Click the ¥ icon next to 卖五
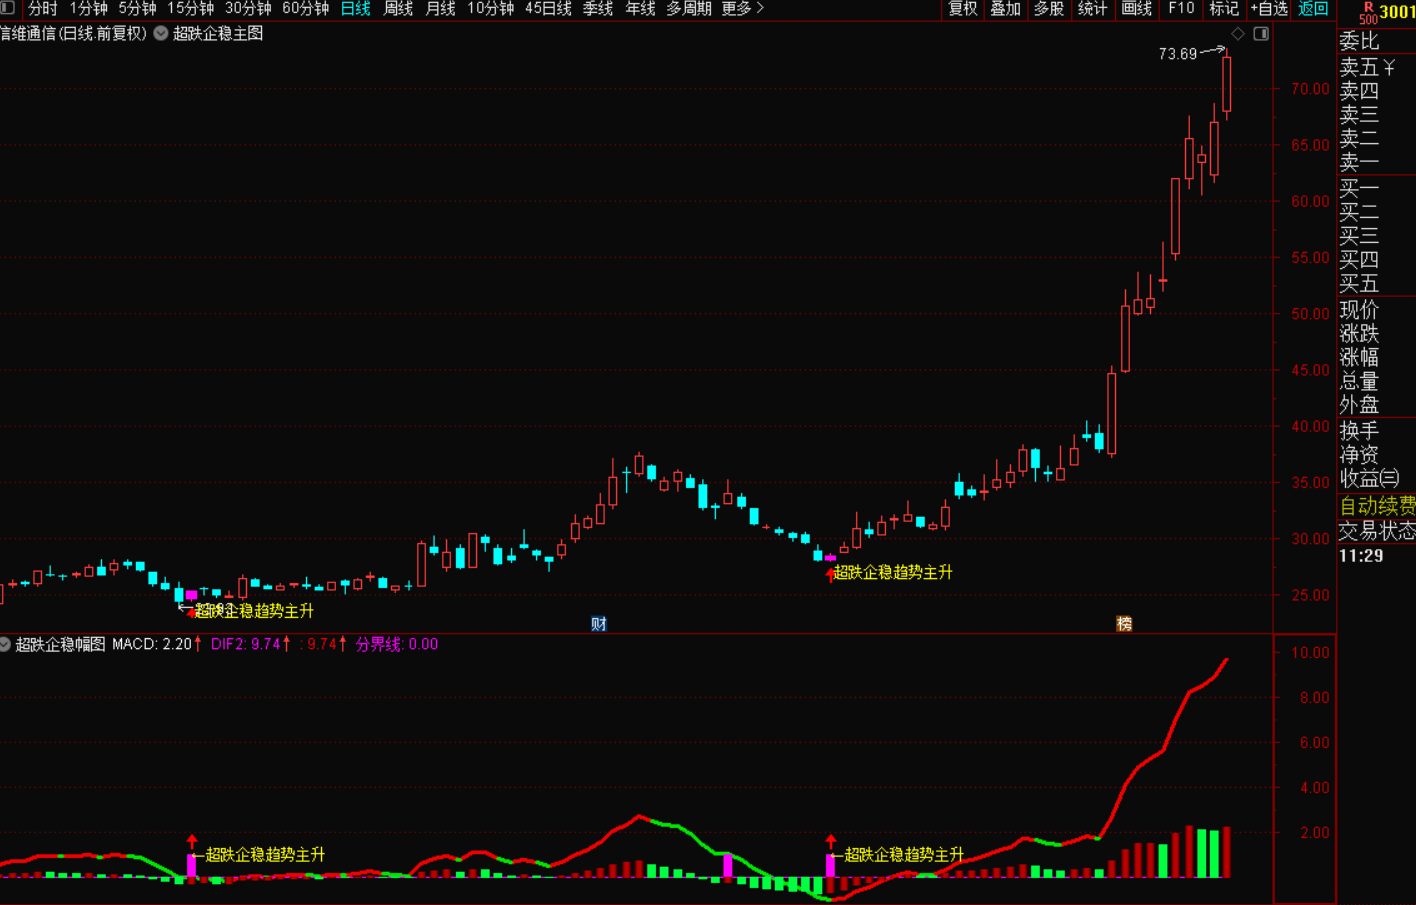The width and height of the screenshot is (1416, 905). point(1390,67)
